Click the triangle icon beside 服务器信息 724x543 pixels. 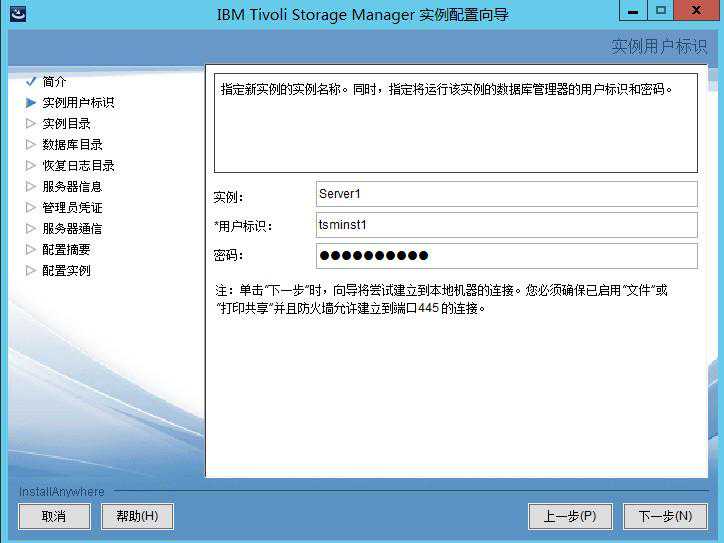click(30, 186)
